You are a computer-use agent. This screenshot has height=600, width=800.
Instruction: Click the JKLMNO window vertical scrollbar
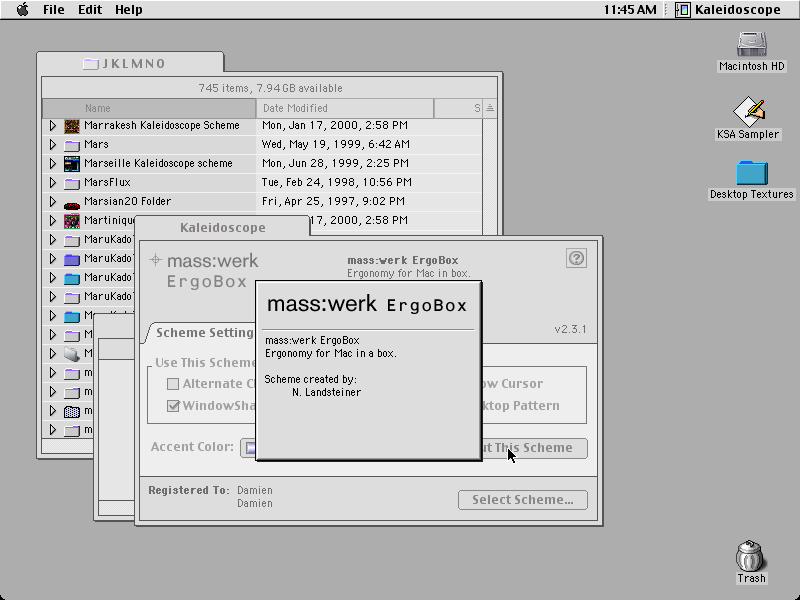[490, 176]
